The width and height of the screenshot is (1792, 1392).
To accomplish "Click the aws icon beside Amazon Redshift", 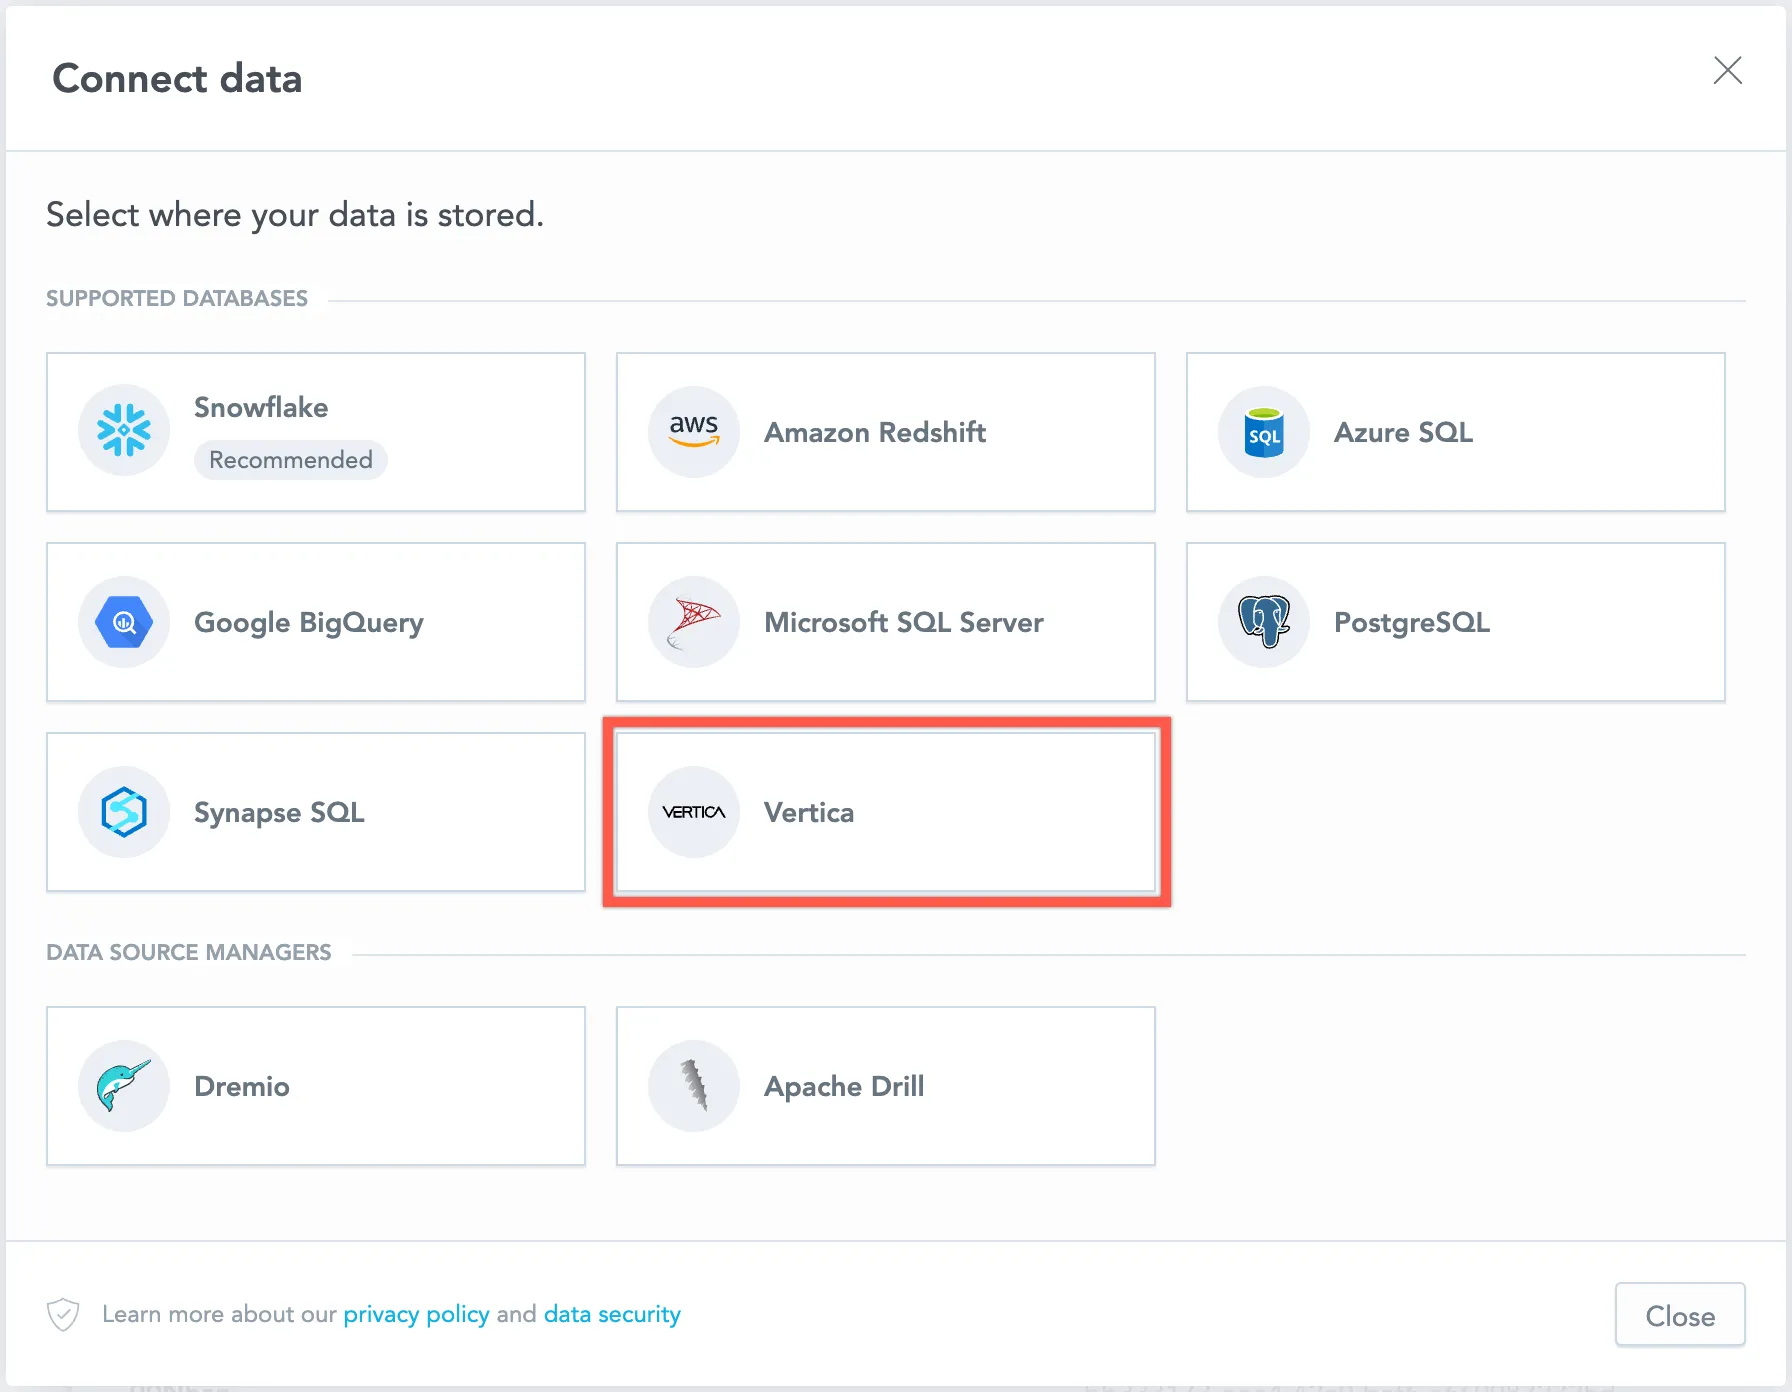I will pyautogui.click(x=693, y=431).
